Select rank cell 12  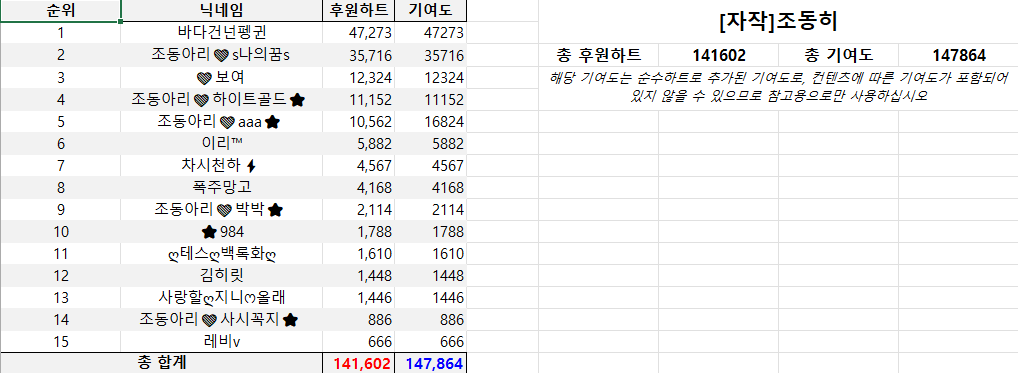click(60, 276)
